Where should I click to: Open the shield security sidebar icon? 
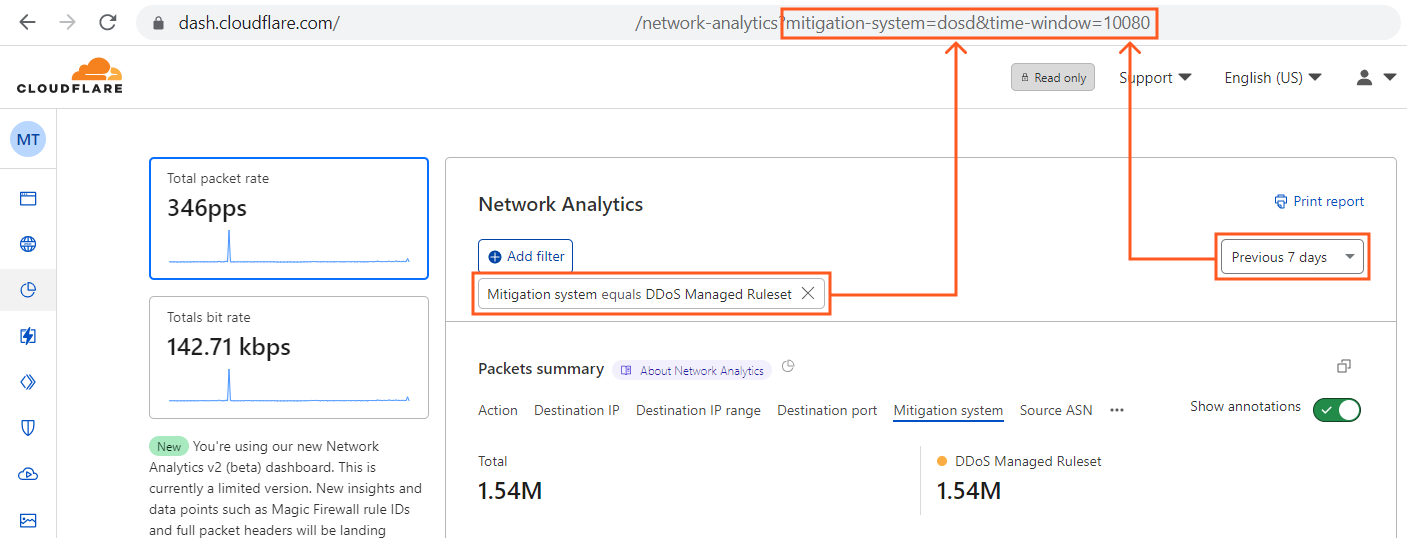pos(28,428)
